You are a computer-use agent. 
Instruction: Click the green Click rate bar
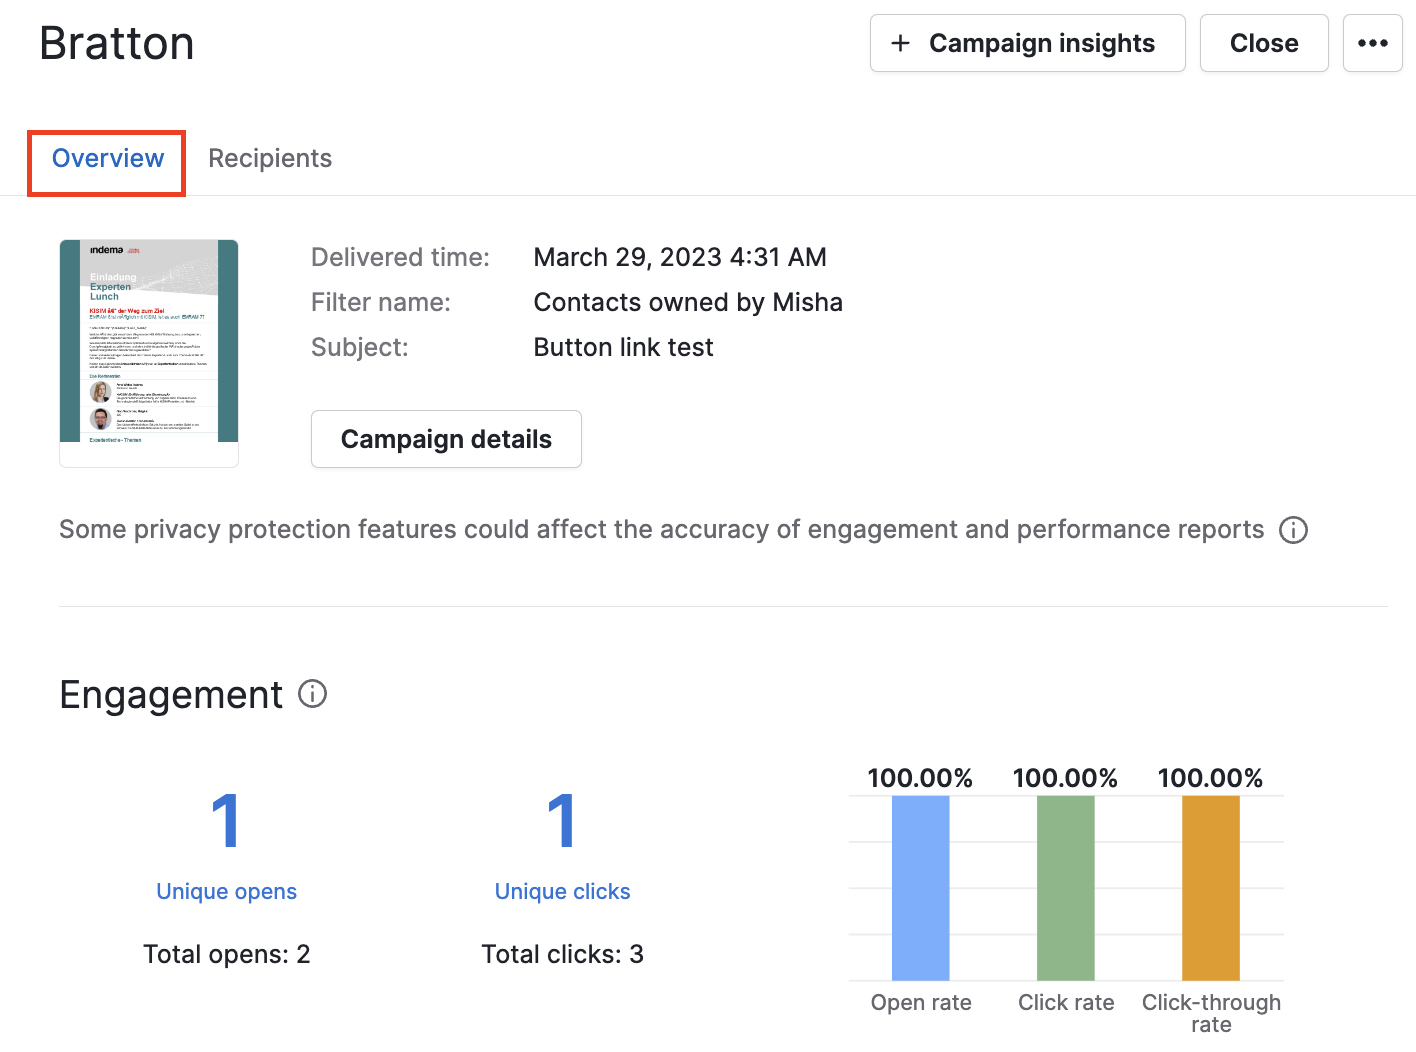1066,888
